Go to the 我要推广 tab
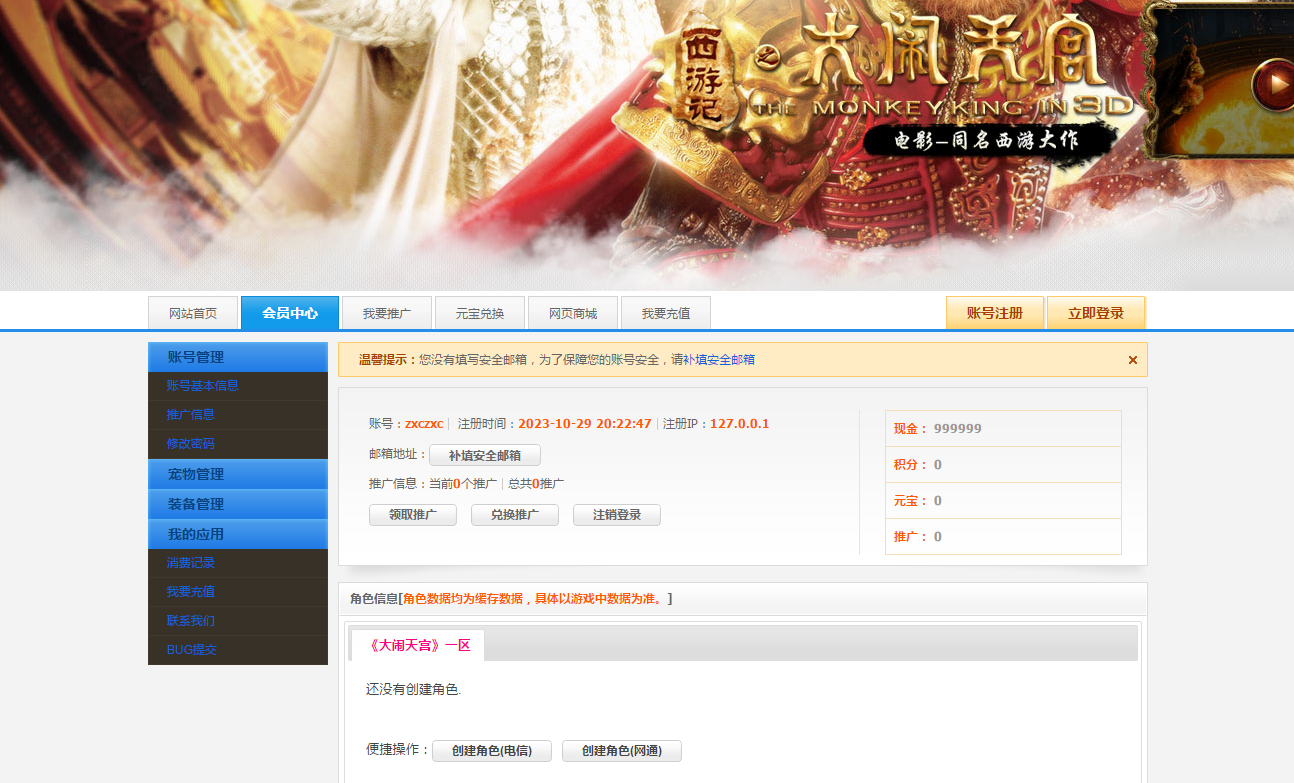 pos(387,313)
